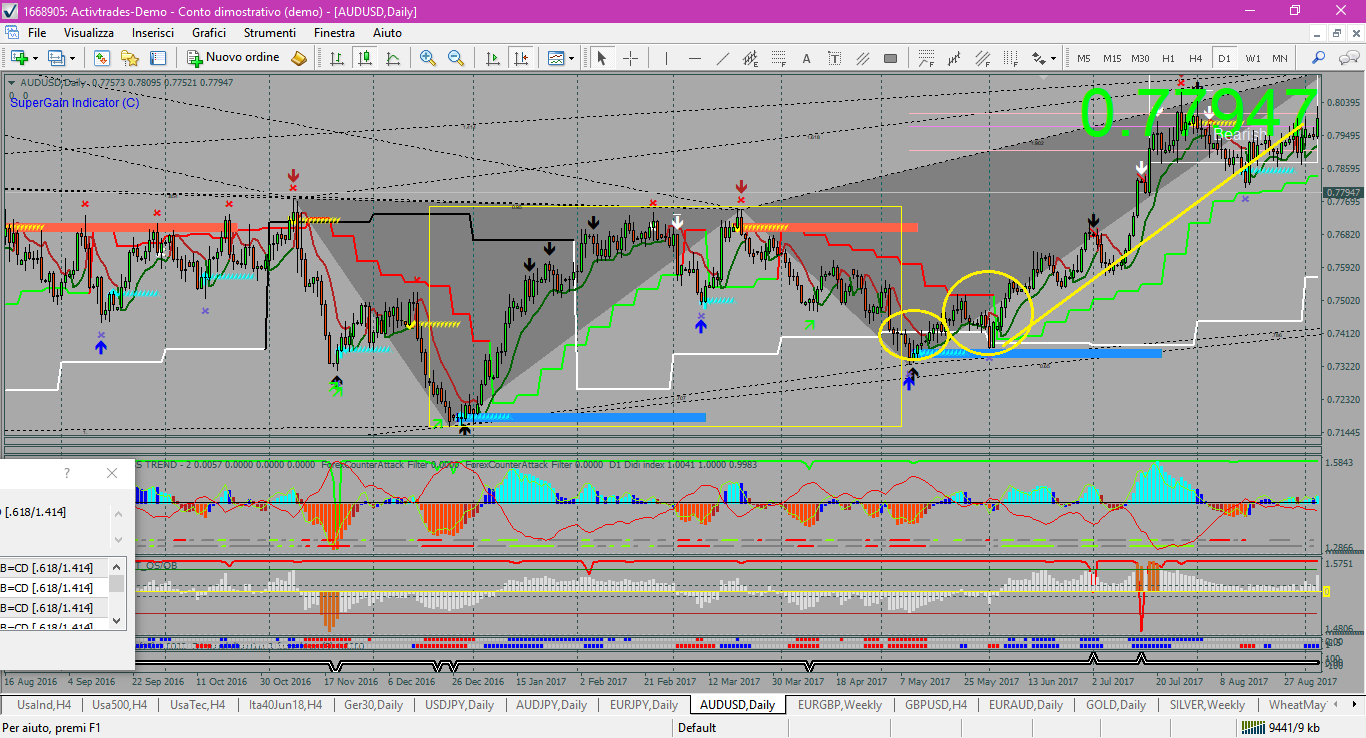Open the File menu
This screenshot has width=1366, height=738.
pyautogui.click(x=37, y=33)
